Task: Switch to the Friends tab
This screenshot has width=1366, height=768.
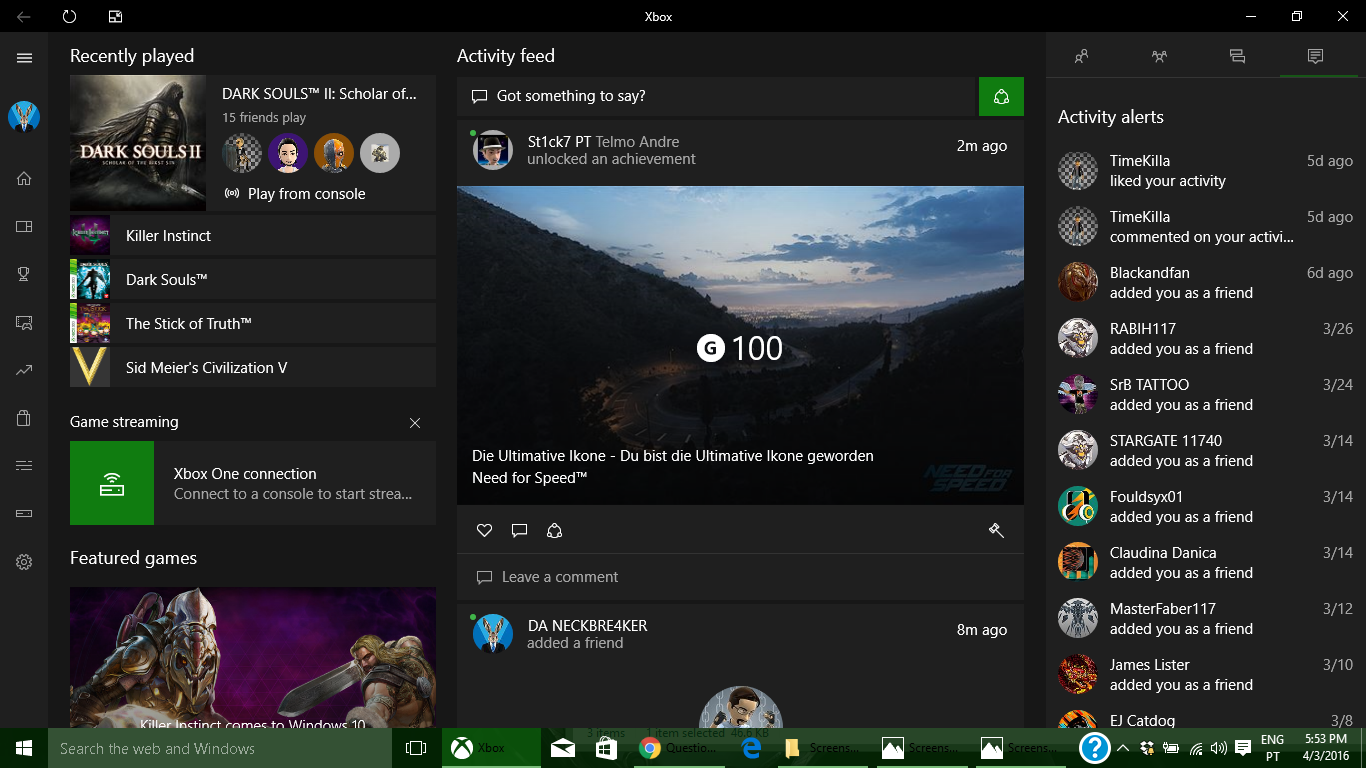Action: pos(1081,56)
